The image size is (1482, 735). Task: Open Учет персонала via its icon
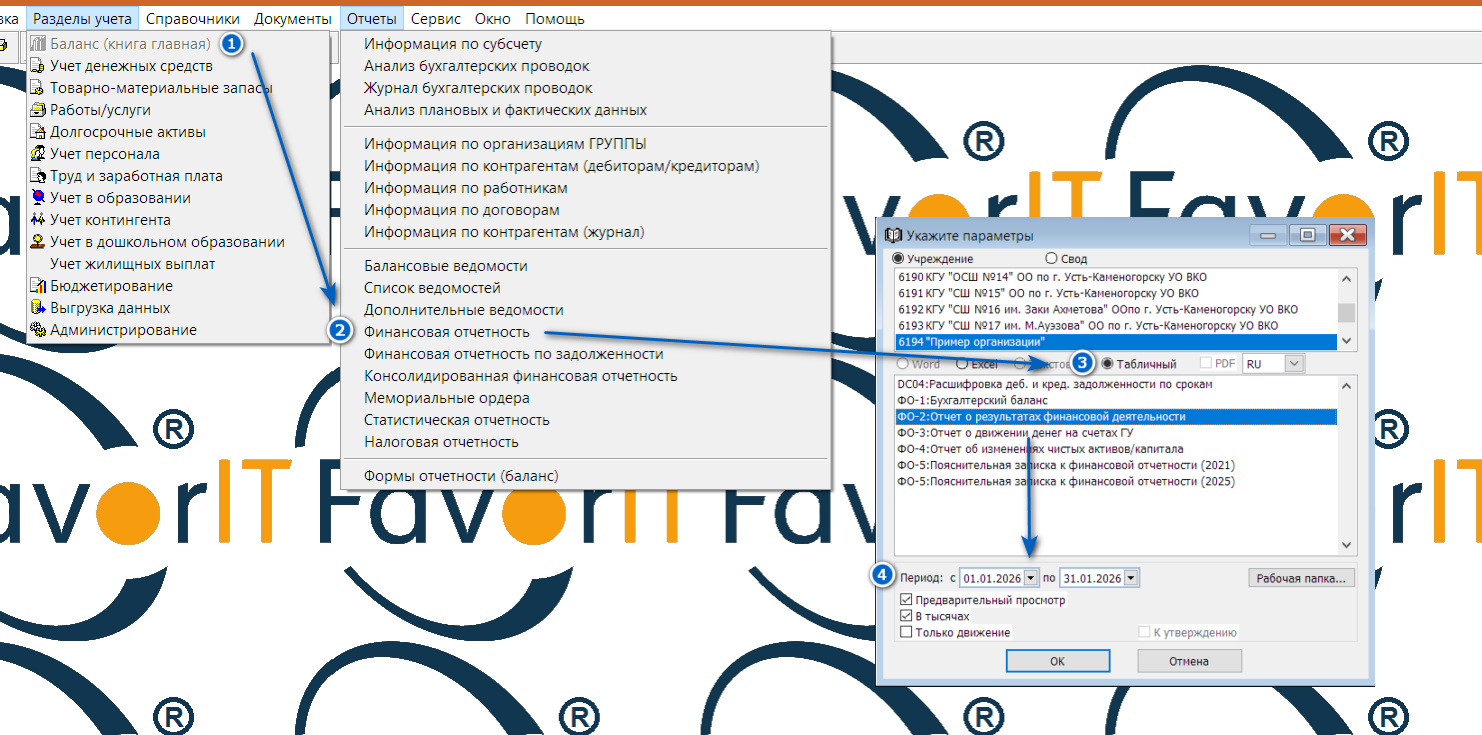pyautogui.click(x=38, y=154)
